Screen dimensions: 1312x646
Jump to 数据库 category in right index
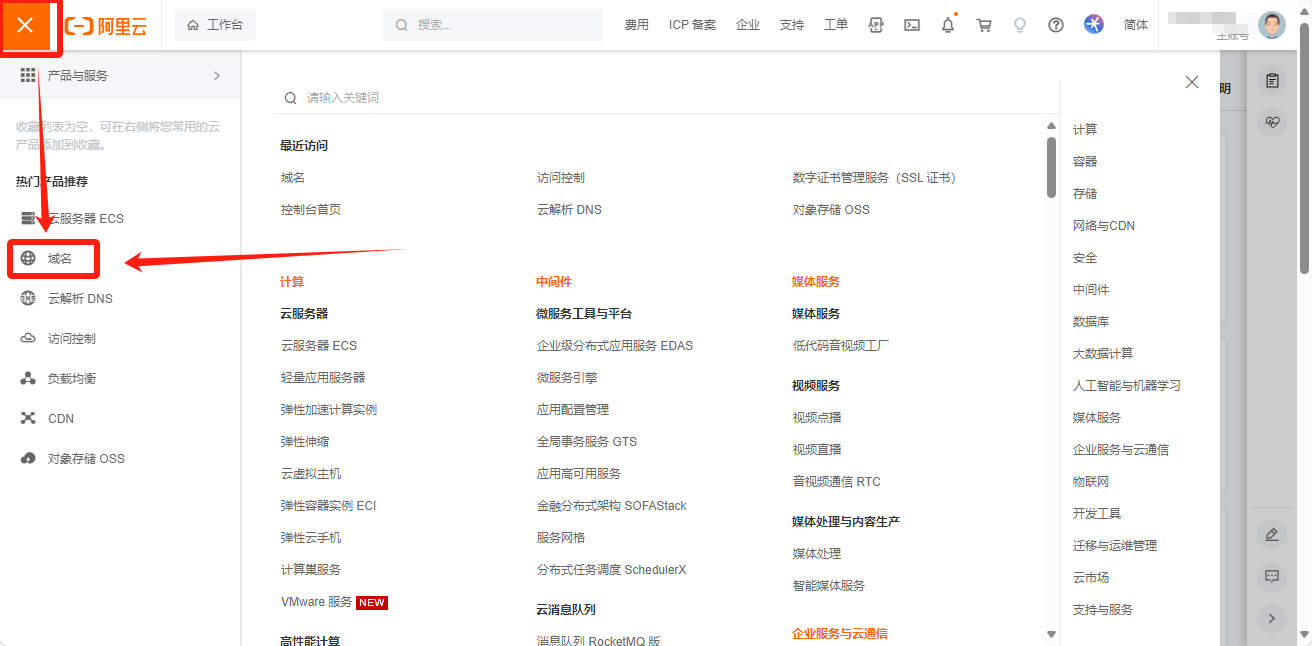tap(1090, 322)
